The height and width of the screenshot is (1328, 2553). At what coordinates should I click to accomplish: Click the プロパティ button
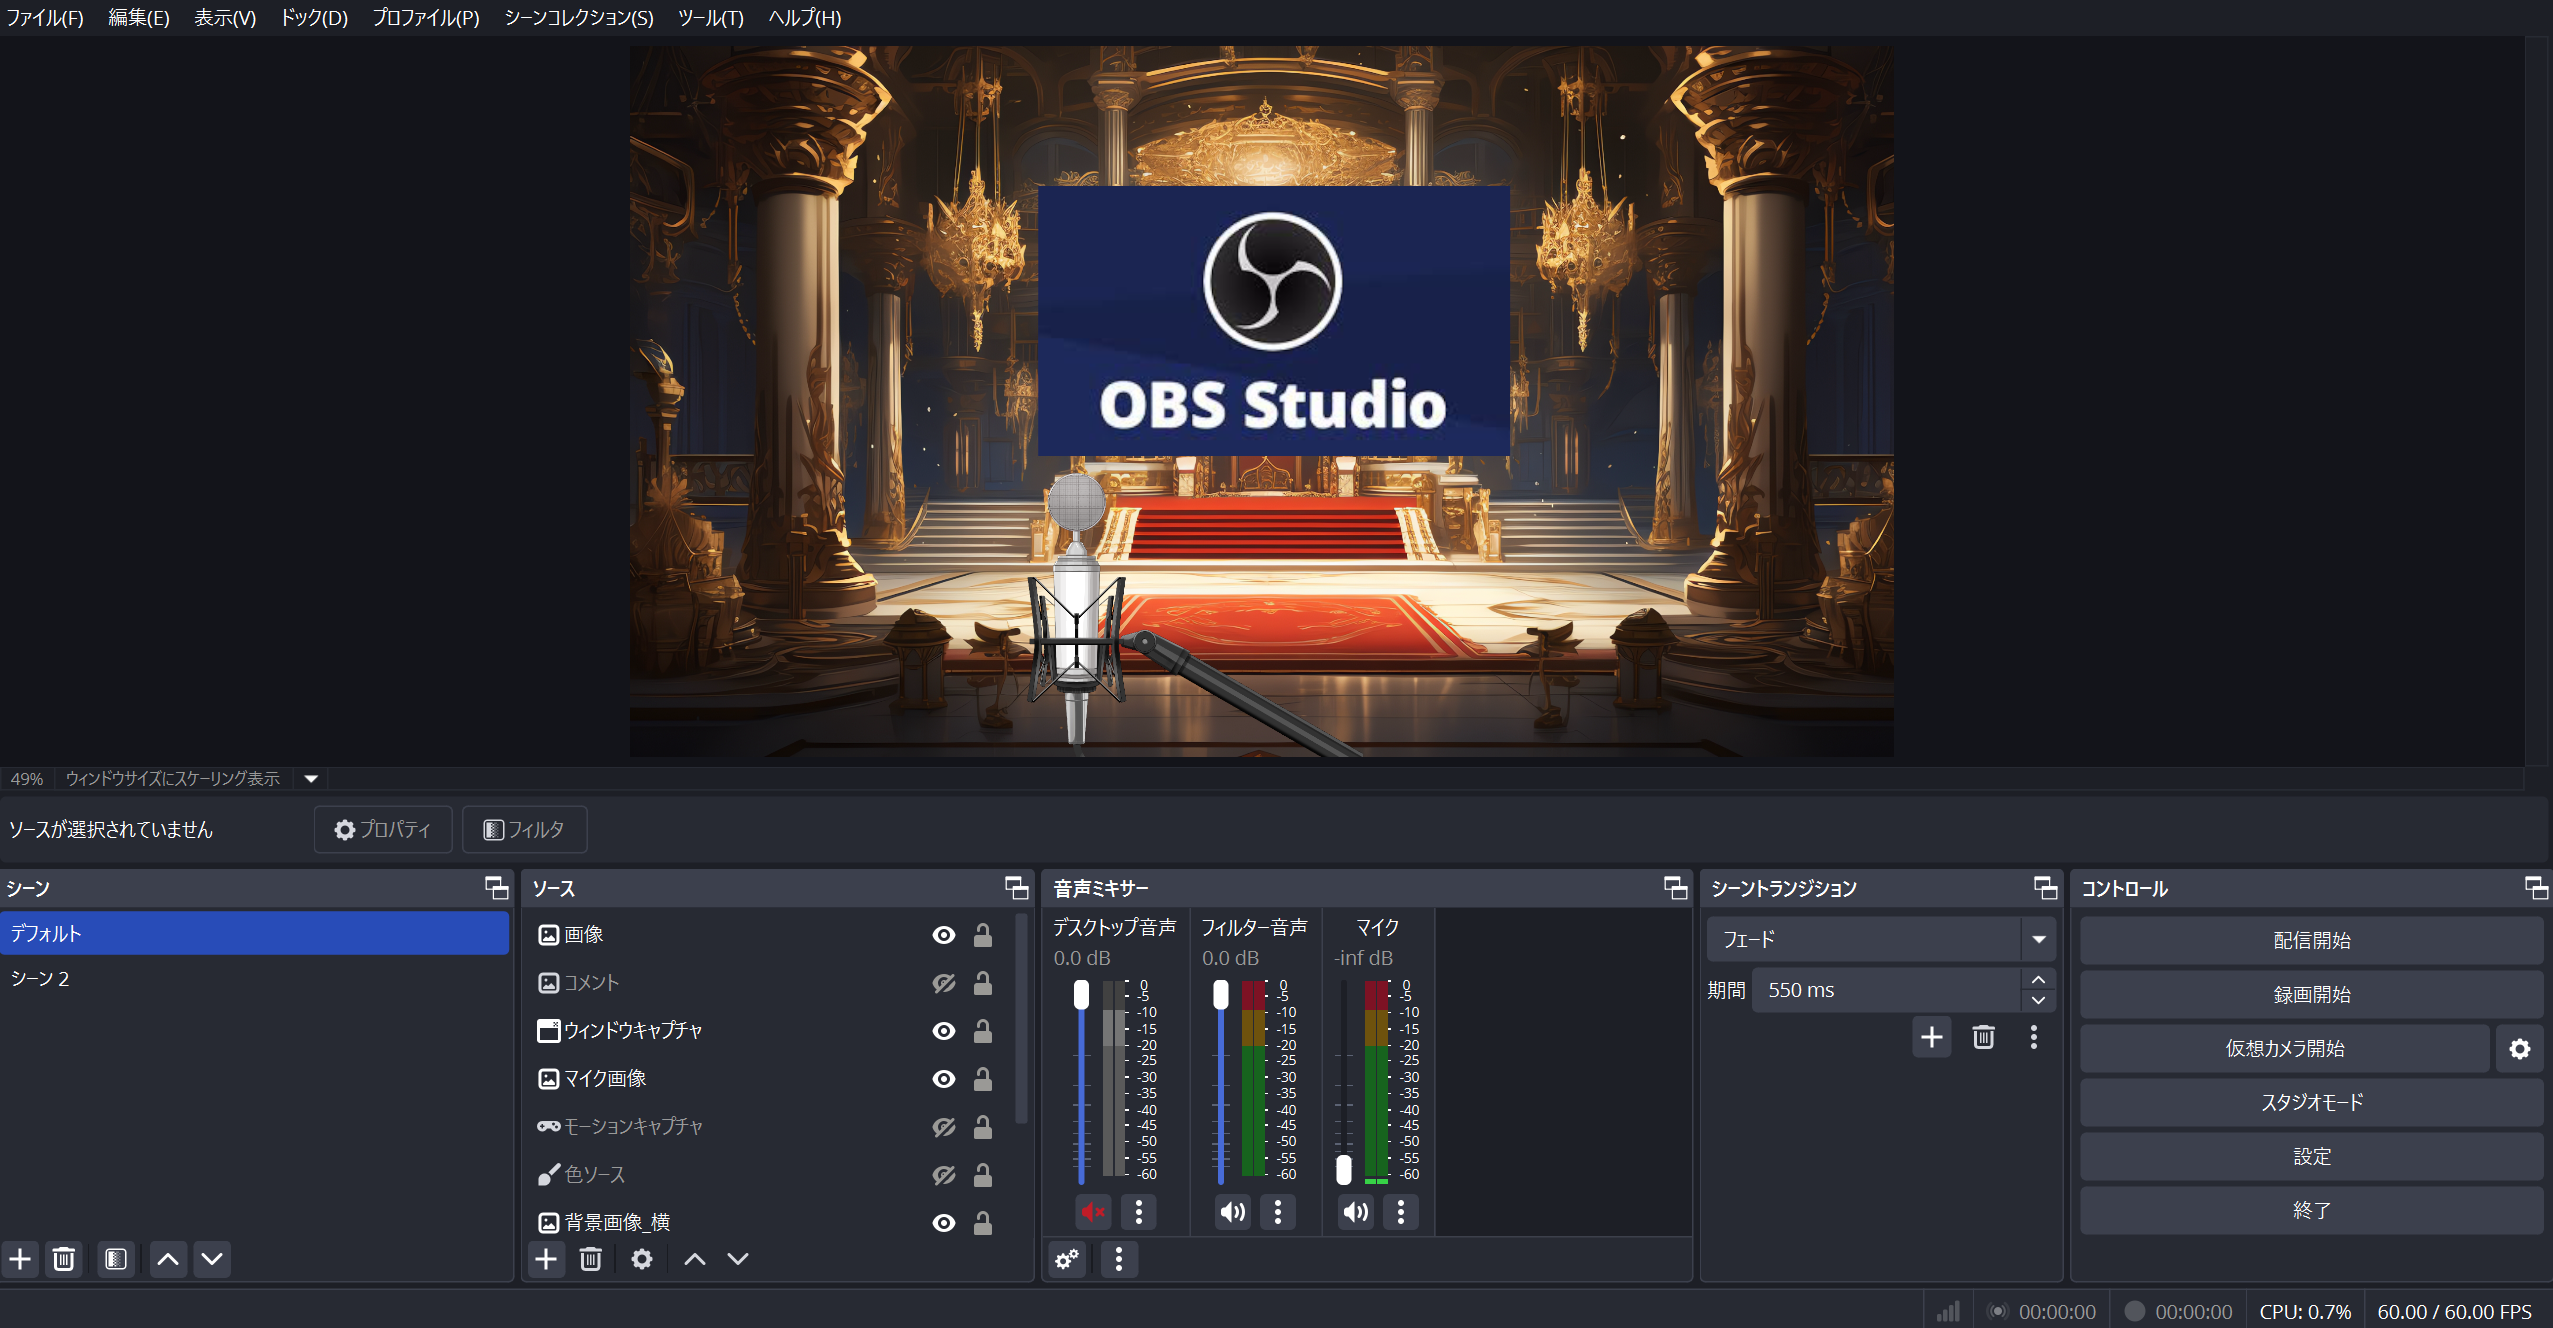click(383, 830)
